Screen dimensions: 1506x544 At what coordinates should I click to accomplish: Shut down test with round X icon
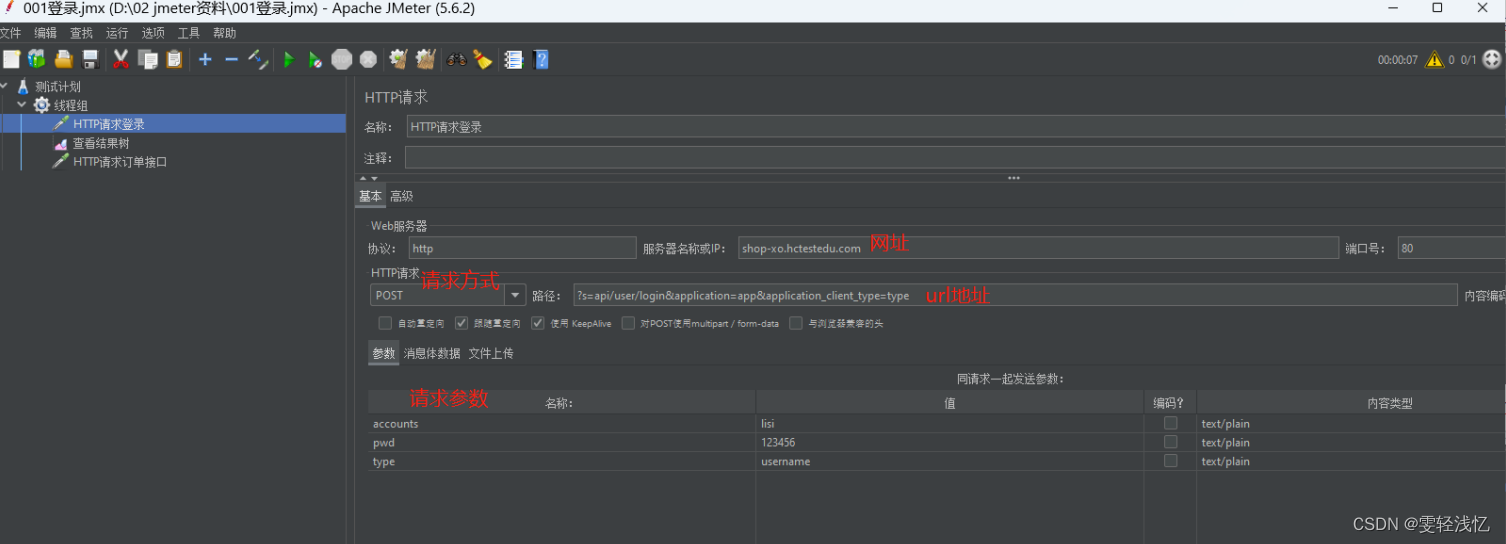coord(368,59)
